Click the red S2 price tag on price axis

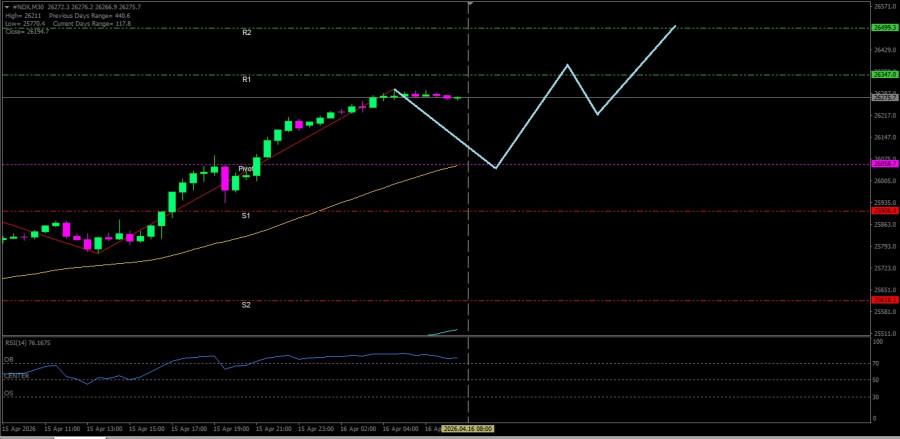(x=884, y=300)
